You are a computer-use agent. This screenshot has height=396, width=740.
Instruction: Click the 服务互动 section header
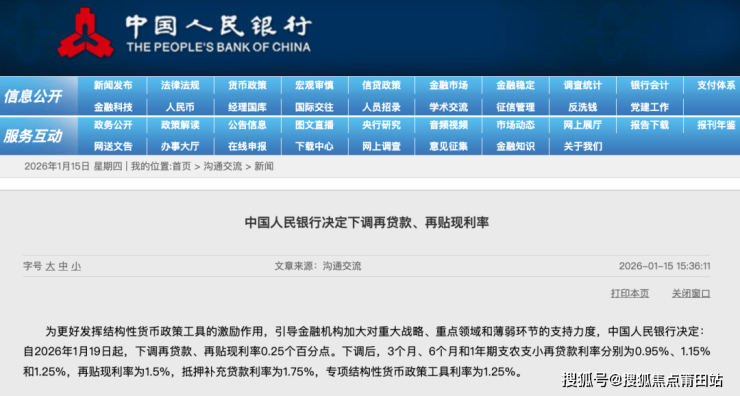pos(33,136)
